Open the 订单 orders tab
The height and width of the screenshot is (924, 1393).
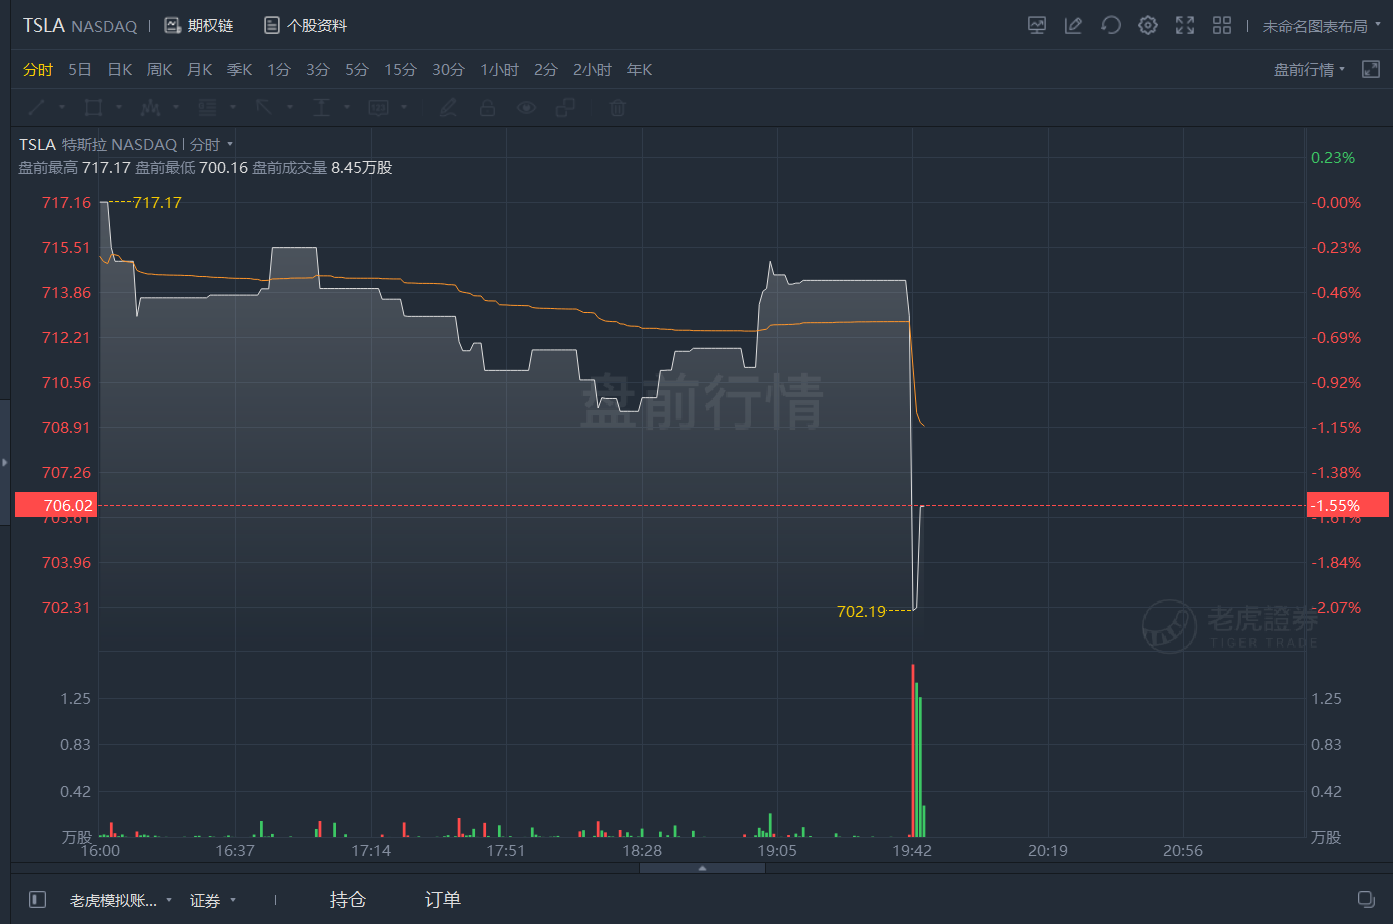pos(442,899)
